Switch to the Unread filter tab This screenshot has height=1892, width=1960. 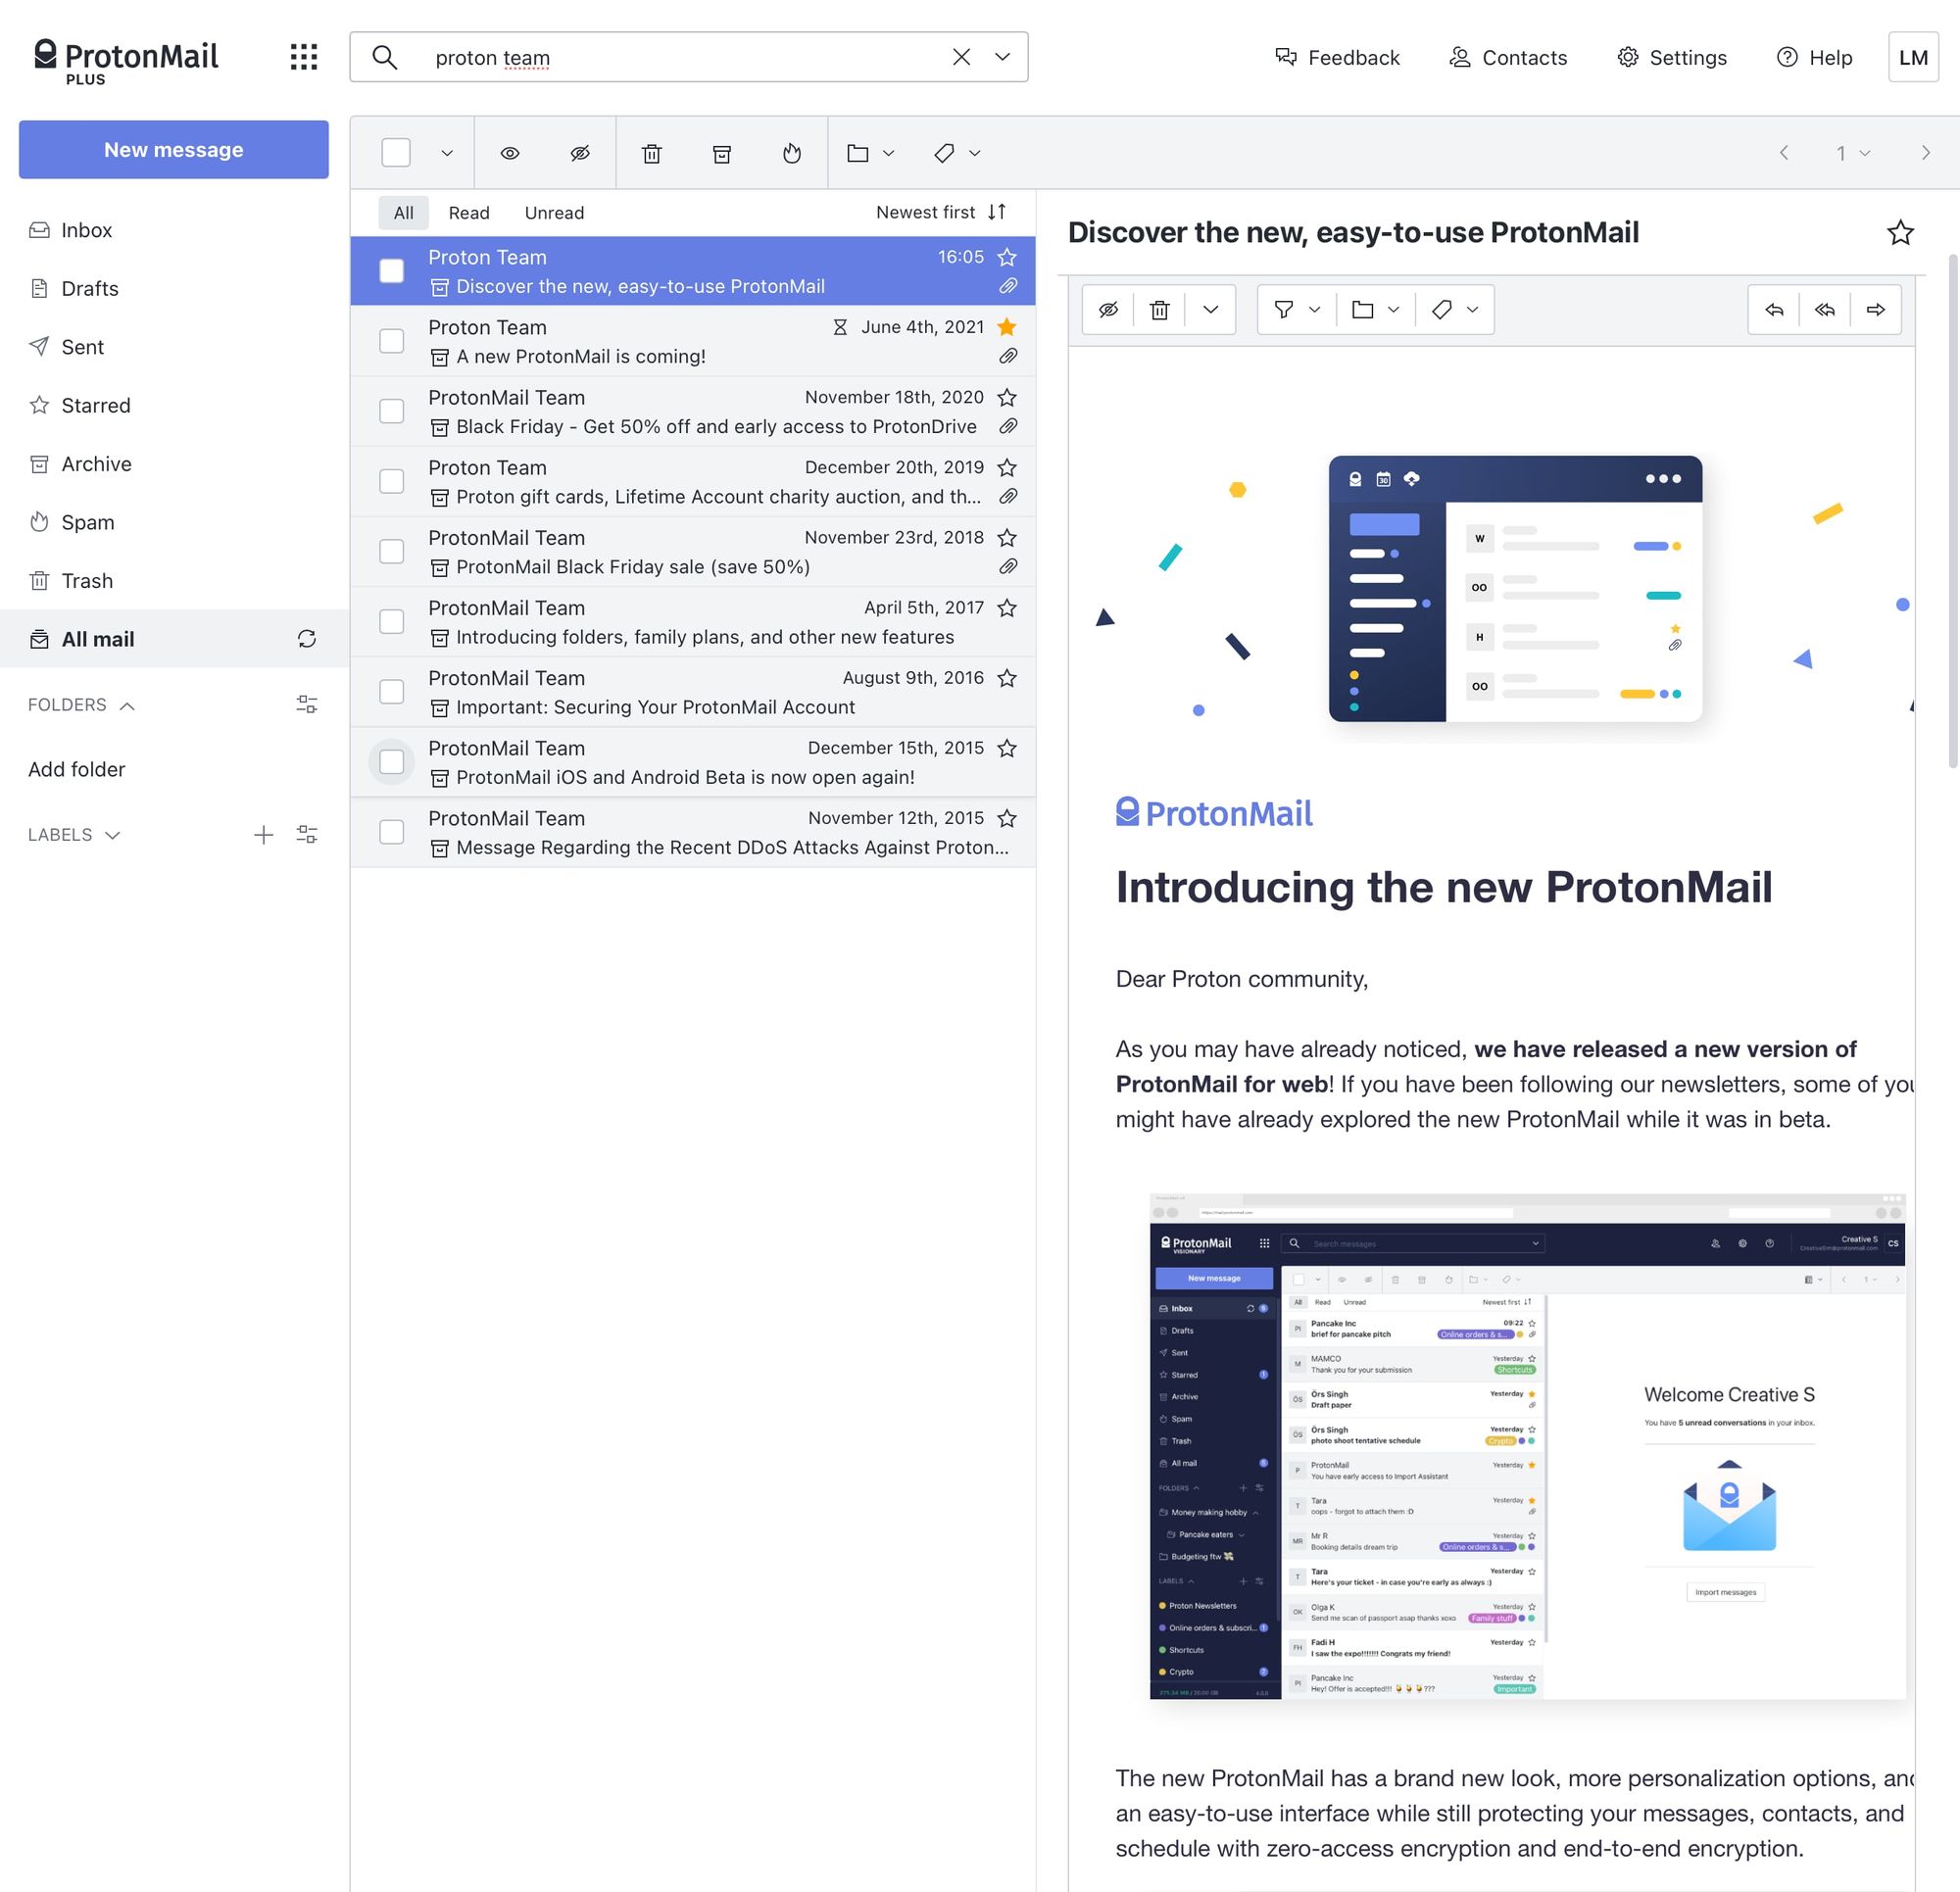pos(554,213)
